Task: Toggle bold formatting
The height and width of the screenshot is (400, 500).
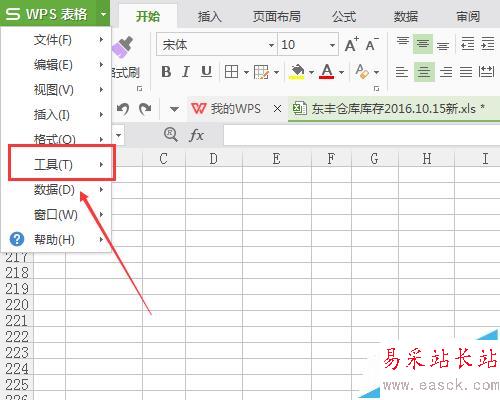Action: [x=166, y=72]
